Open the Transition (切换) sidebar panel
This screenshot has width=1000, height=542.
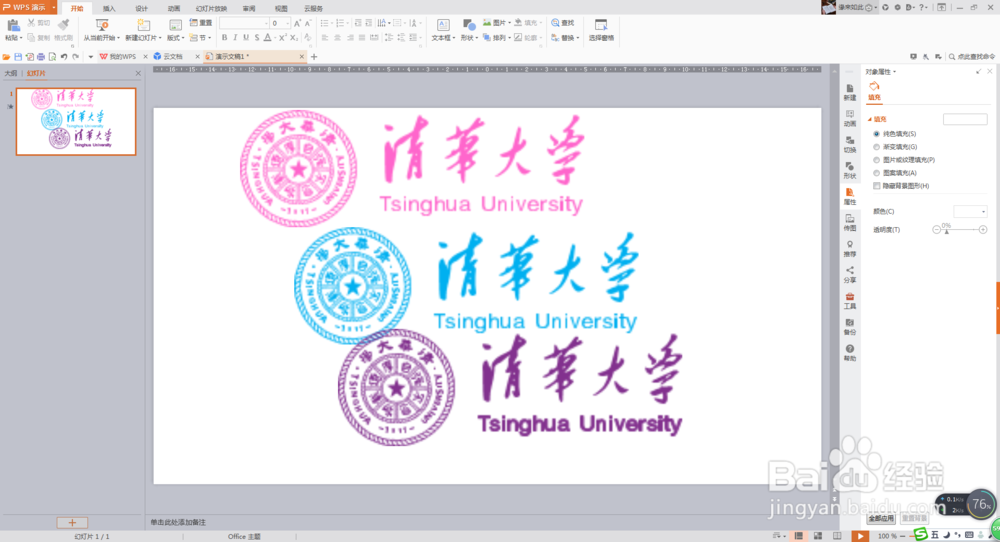pyautogui.click(x=849, y=145)
